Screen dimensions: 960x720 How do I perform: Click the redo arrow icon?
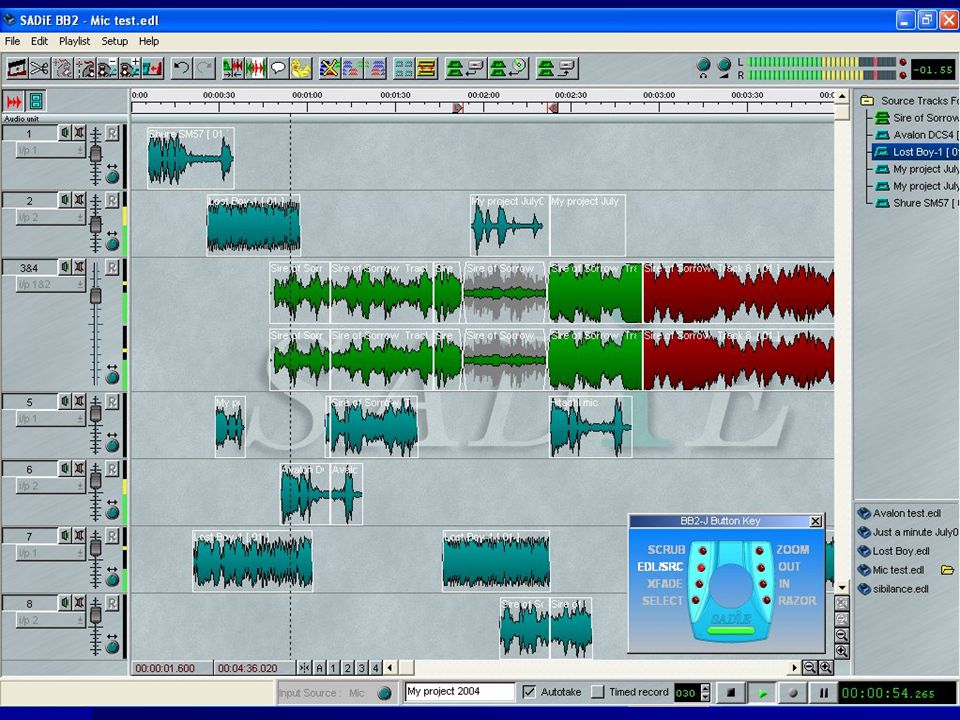(204, 68)
